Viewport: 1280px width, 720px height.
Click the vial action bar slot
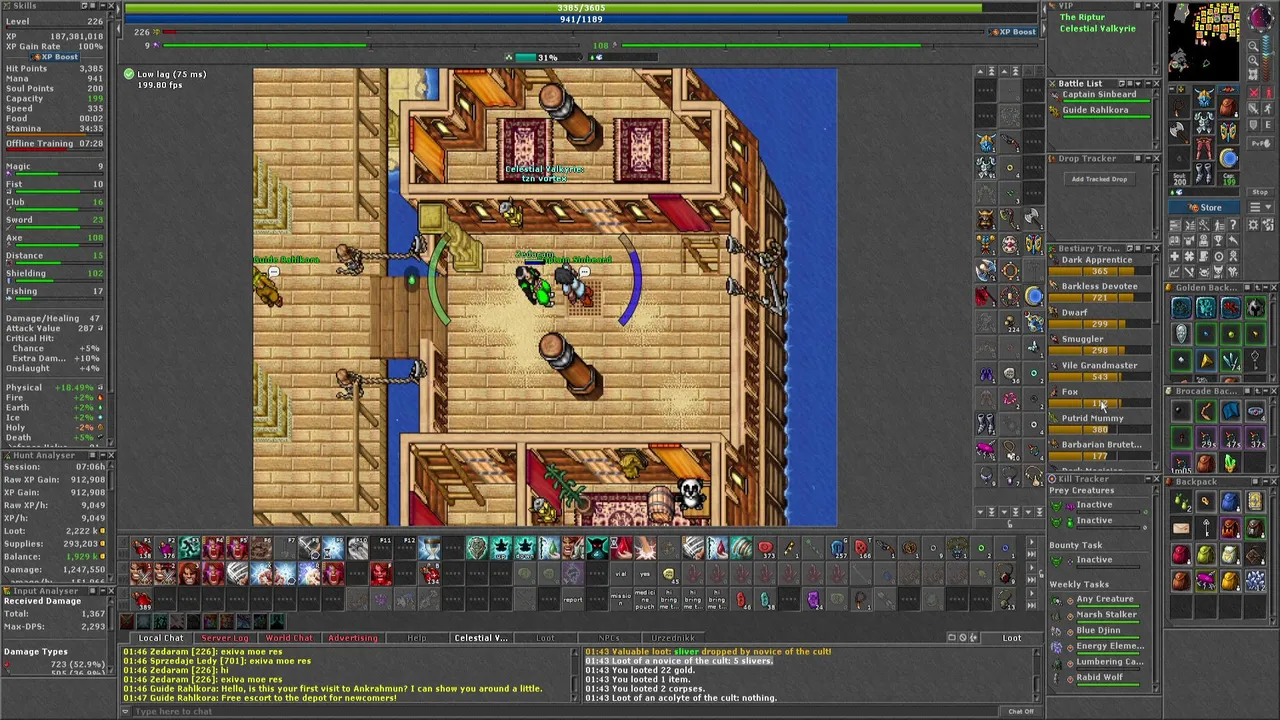tap(621, 574)
